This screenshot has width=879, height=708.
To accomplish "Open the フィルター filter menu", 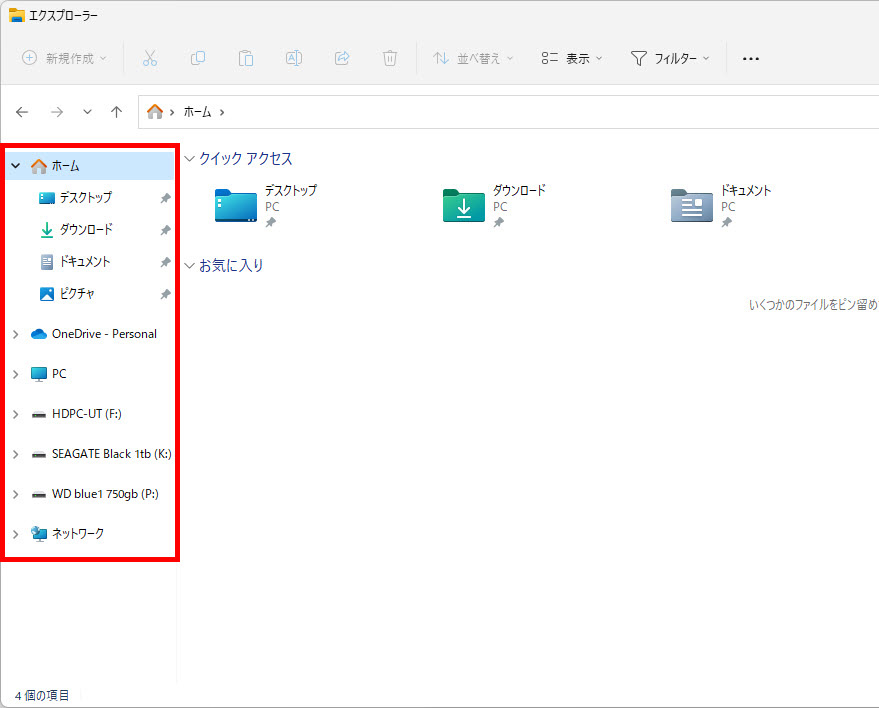I will point(670,58).
